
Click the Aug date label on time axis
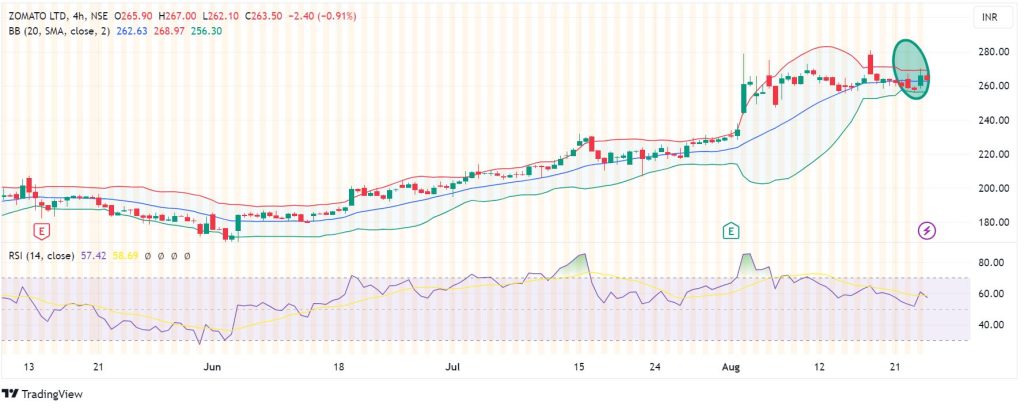tap(731, 367)
